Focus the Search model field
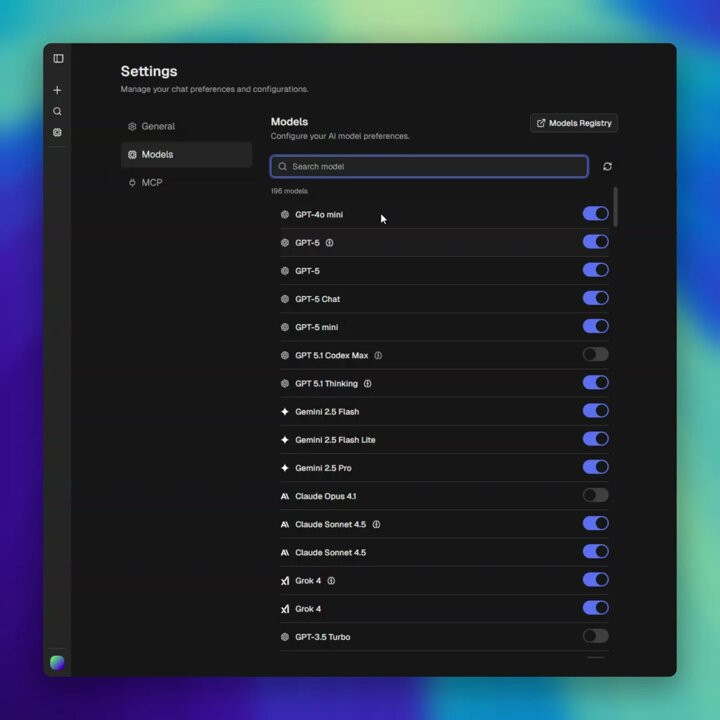Screen dimensions: 720x720 click(429, 166)
